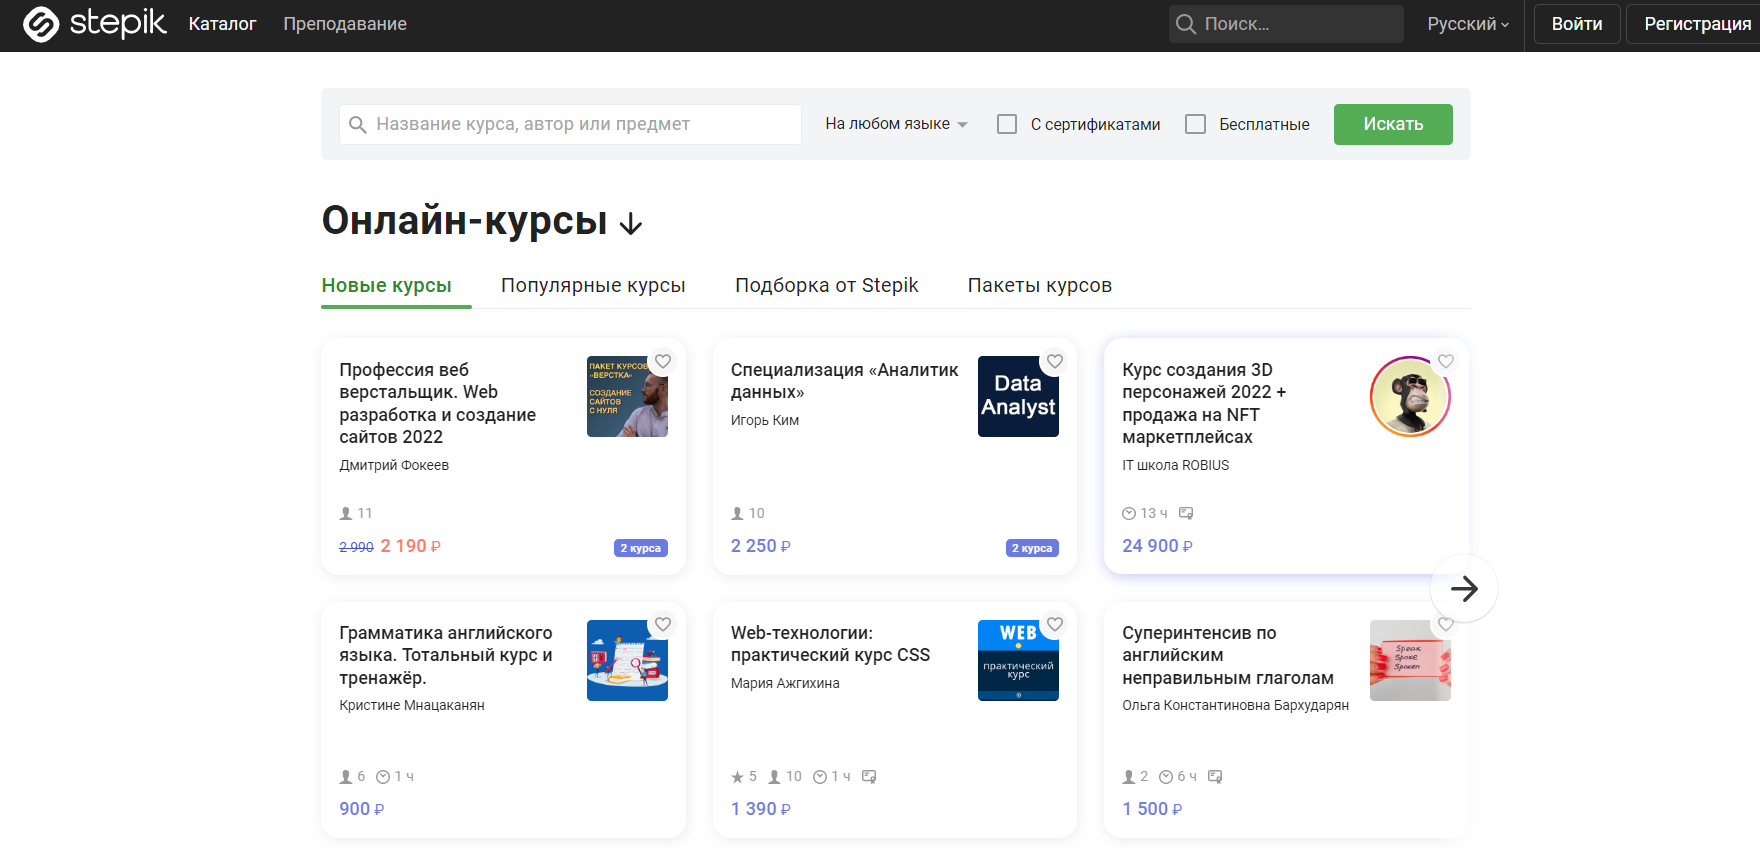The image size is (1760, 861).
Task: Click the 'Войти' button
Action: pyautogui.click(x=1577, y=24)
